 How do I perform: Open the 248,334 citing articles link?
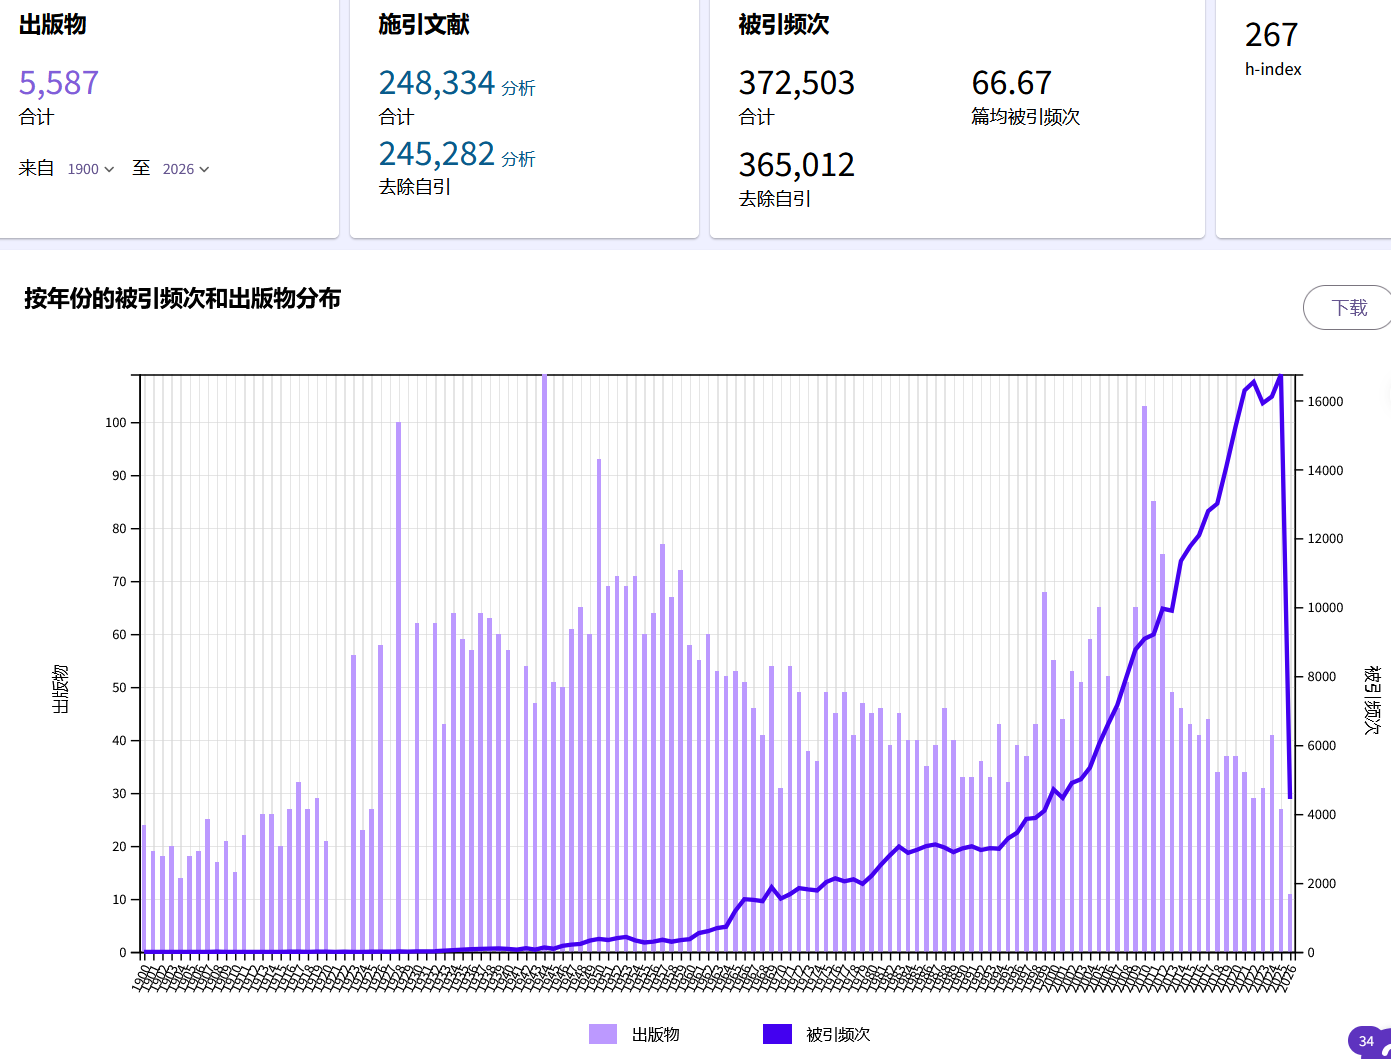pos(436,83)
